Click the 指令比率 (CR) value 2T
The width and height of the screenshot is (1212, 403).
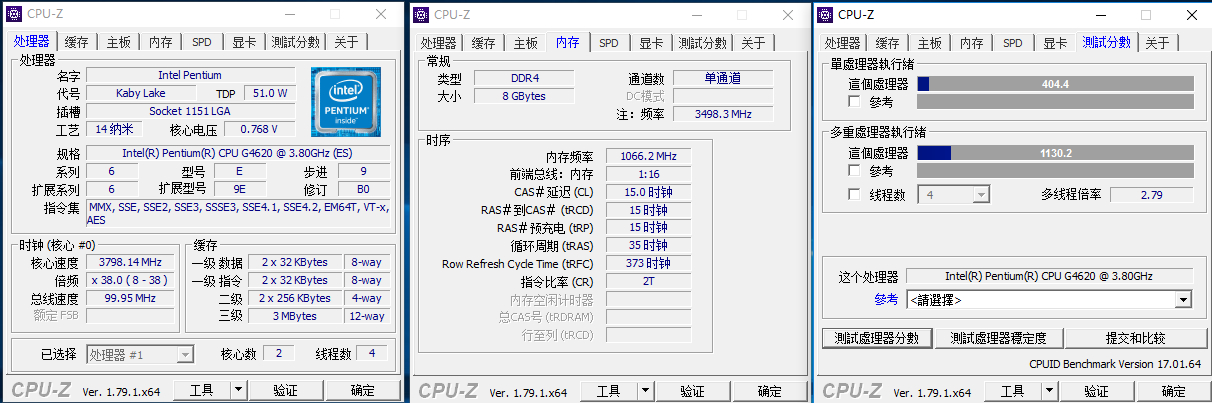coord(648,282)
